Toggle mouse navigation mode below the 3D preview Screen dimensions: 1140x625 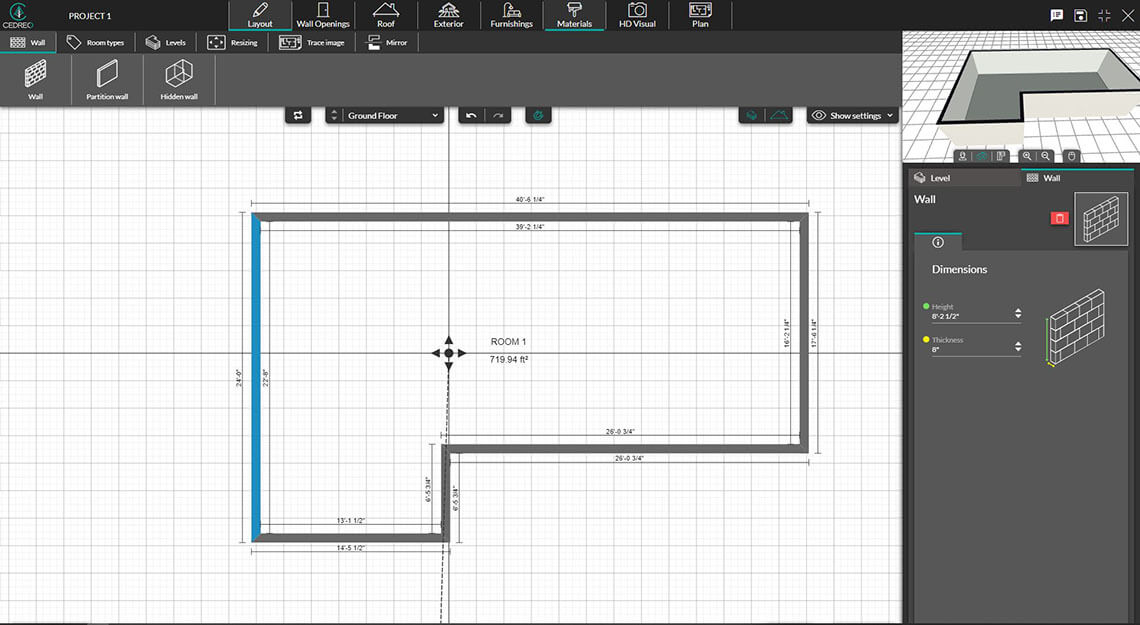click(1070, 156)
